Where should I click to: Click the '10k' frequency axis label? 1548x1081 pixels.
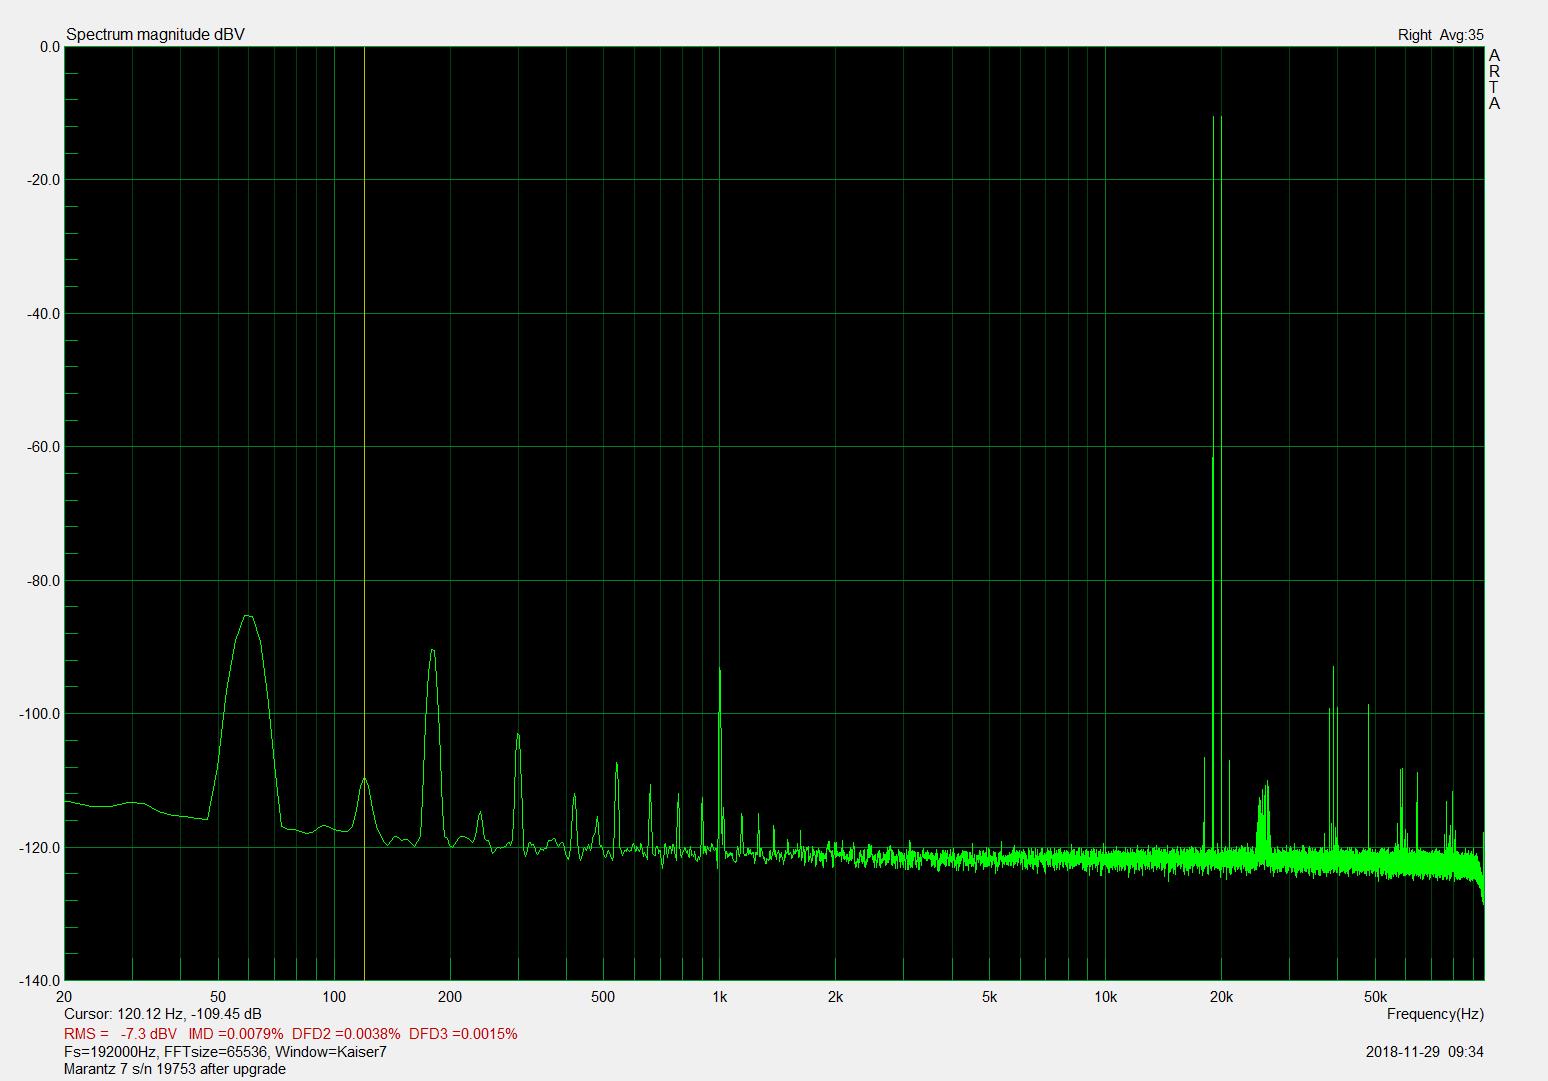pyautogui.click(x=1105, y=997)
